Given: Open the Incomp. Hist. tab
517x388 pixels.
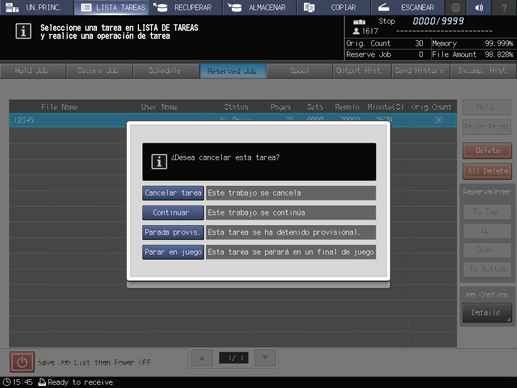Looking at the screenshot, I should point(483,71).
